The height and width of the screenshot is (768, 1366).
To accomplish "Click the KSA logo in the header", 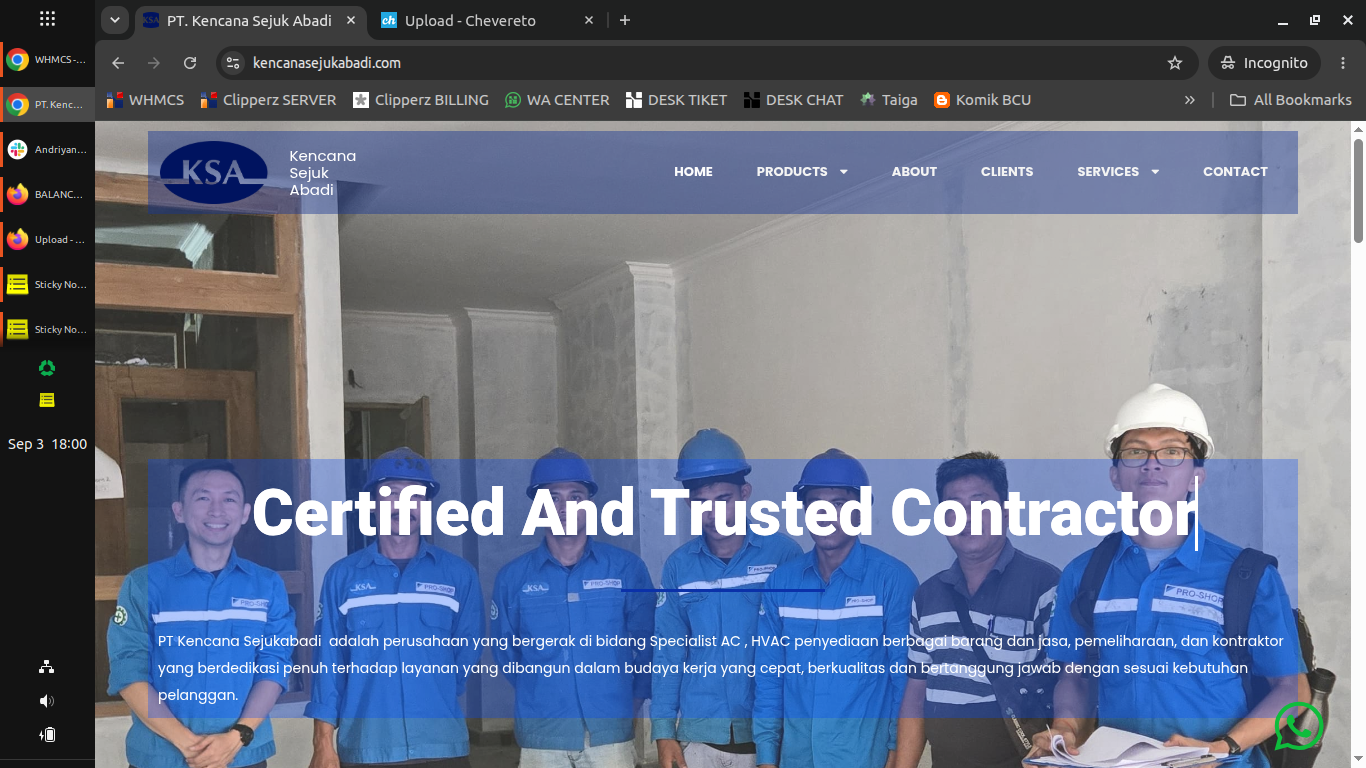I will [x=213, y=172].
